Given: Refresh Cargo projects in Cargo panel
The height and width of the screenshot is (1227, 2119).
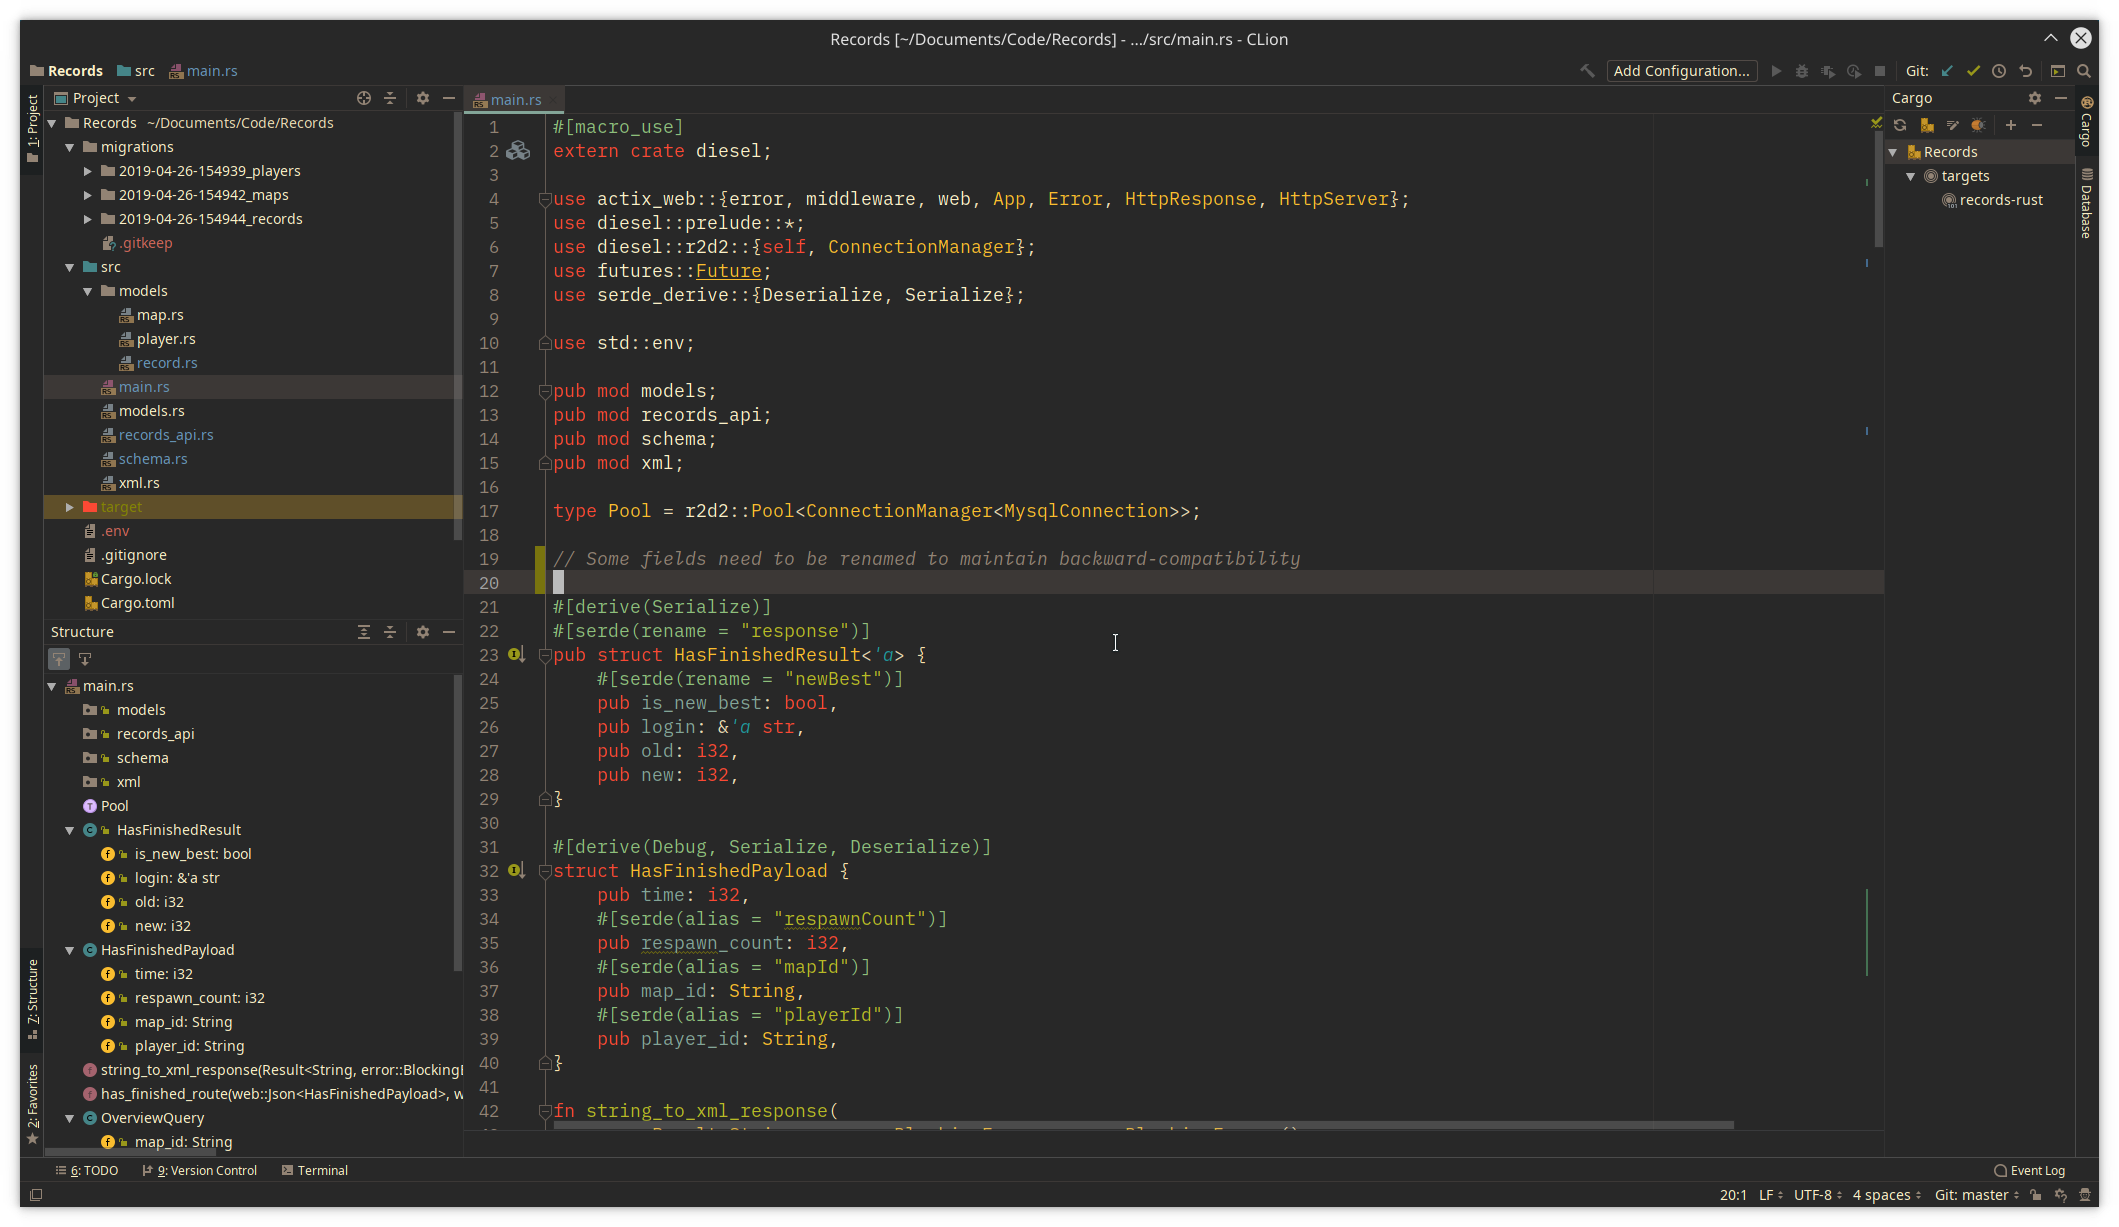Looking at the screenshot, I should 1900,125.
